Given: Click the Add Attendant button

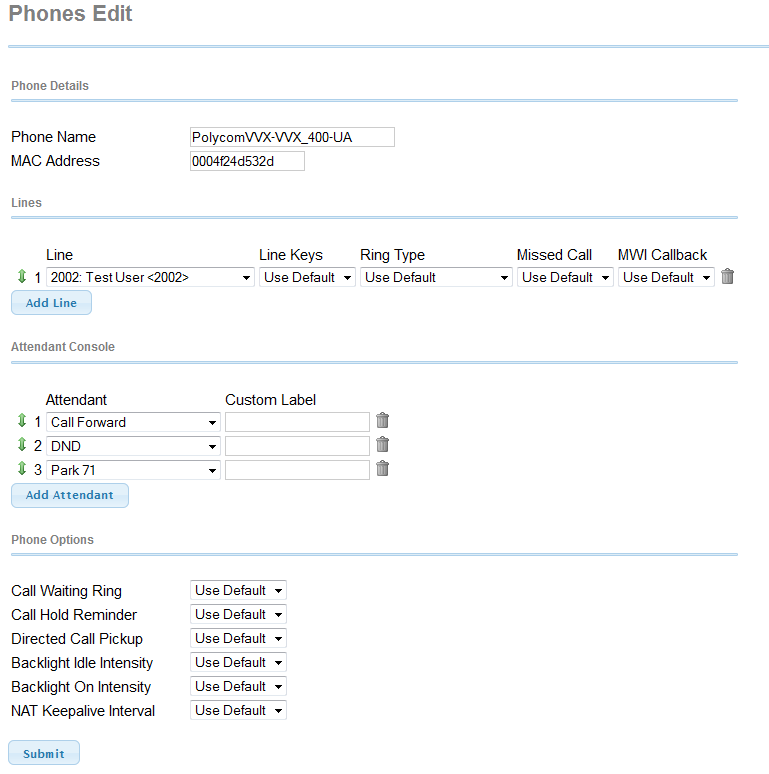Looking at the screenshot, I should pyautogui.click(x=70, y=495).
